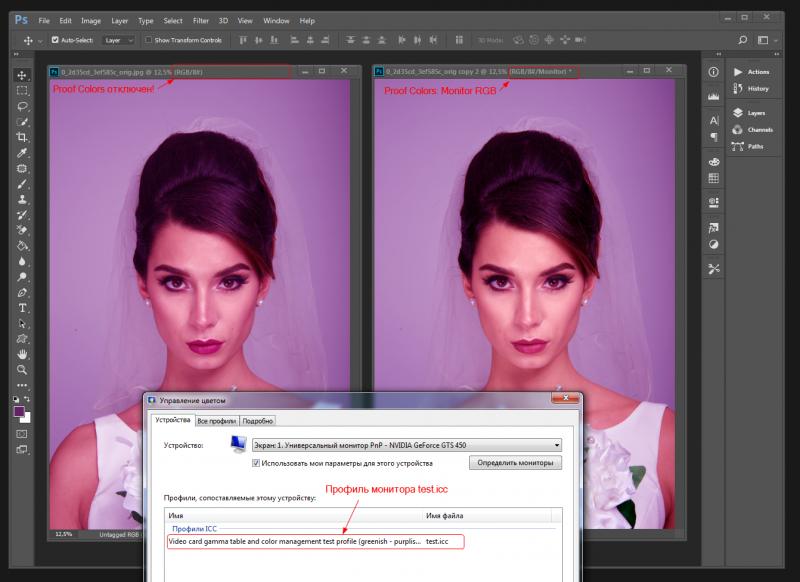Switch to the Подробно tab
The width and height of the screenshot is (800, 582).
[x=258, y=421]
